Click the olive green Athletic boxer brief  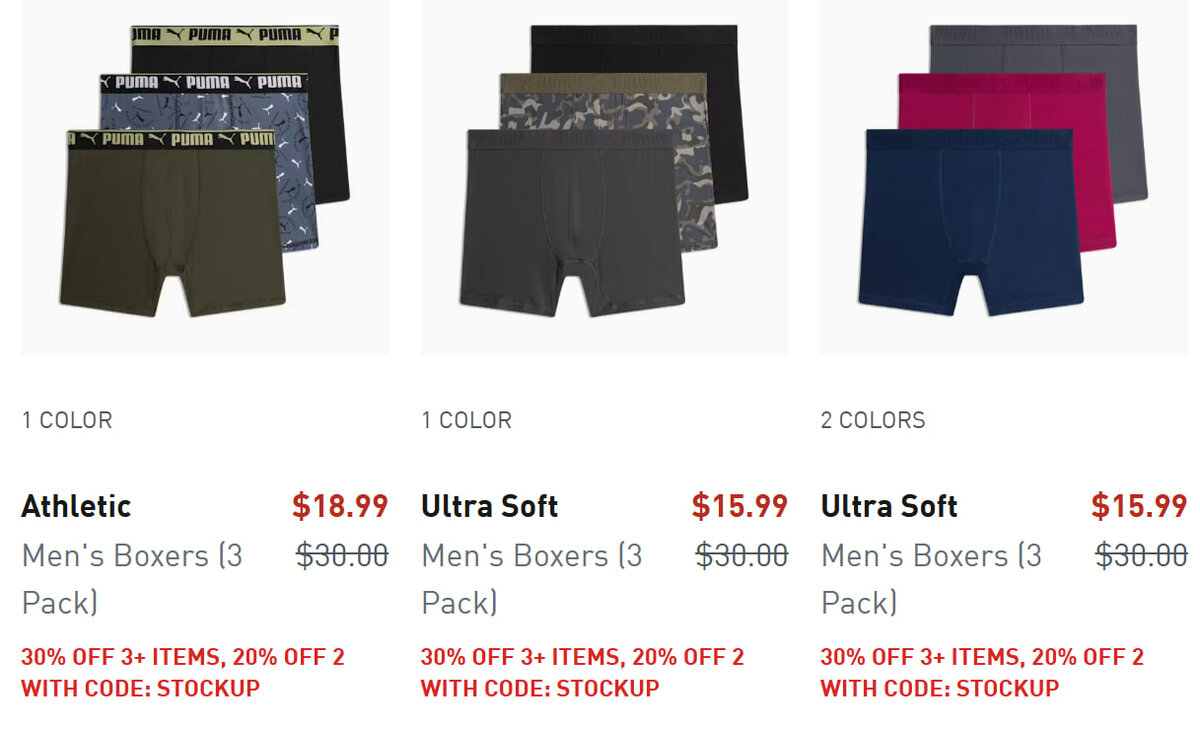[x=171, y=223]
